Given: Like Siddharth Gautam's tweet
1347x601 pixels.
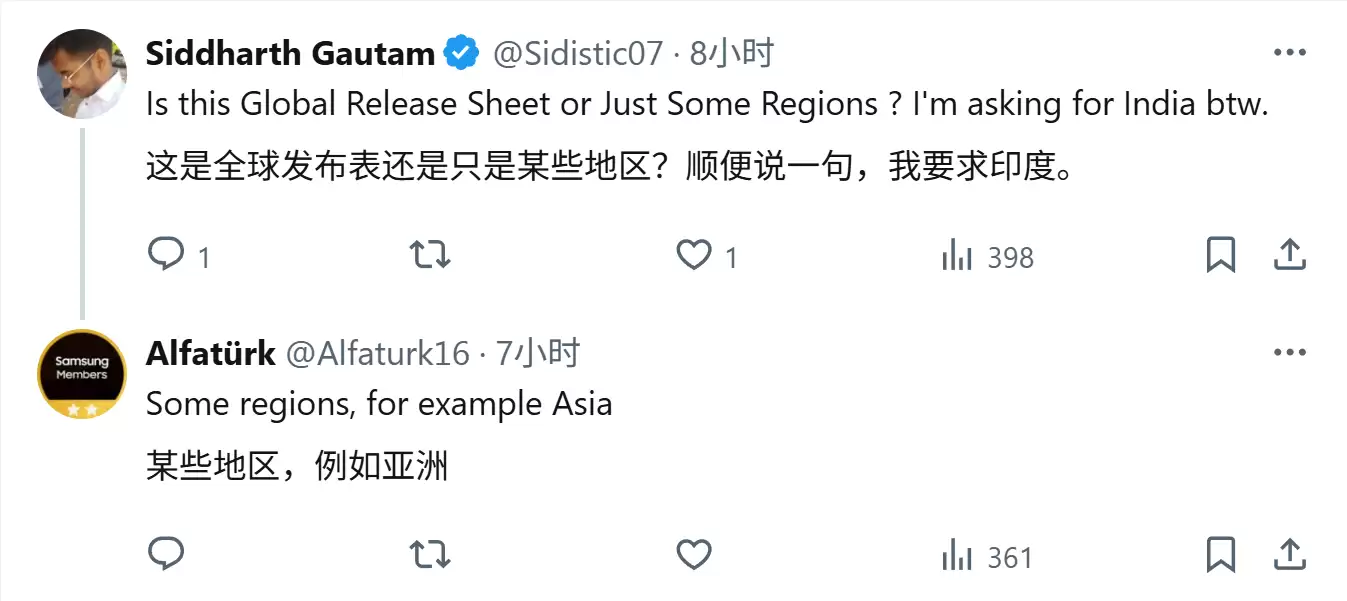Looking at the screenshot, I should [x=692, y=255].
